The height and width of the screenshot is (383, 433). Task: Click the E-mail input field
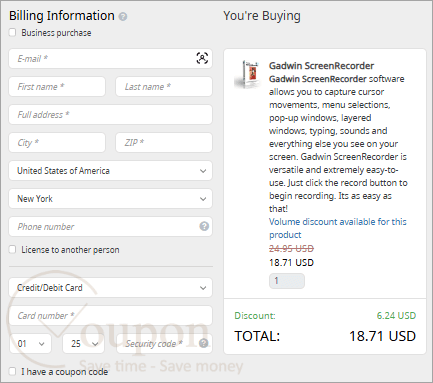(110, 59)
